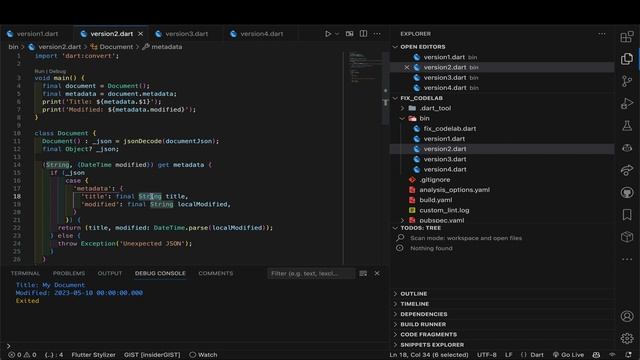
Task: Click errors and warnings count in status bar
Action: pos(22,355)
